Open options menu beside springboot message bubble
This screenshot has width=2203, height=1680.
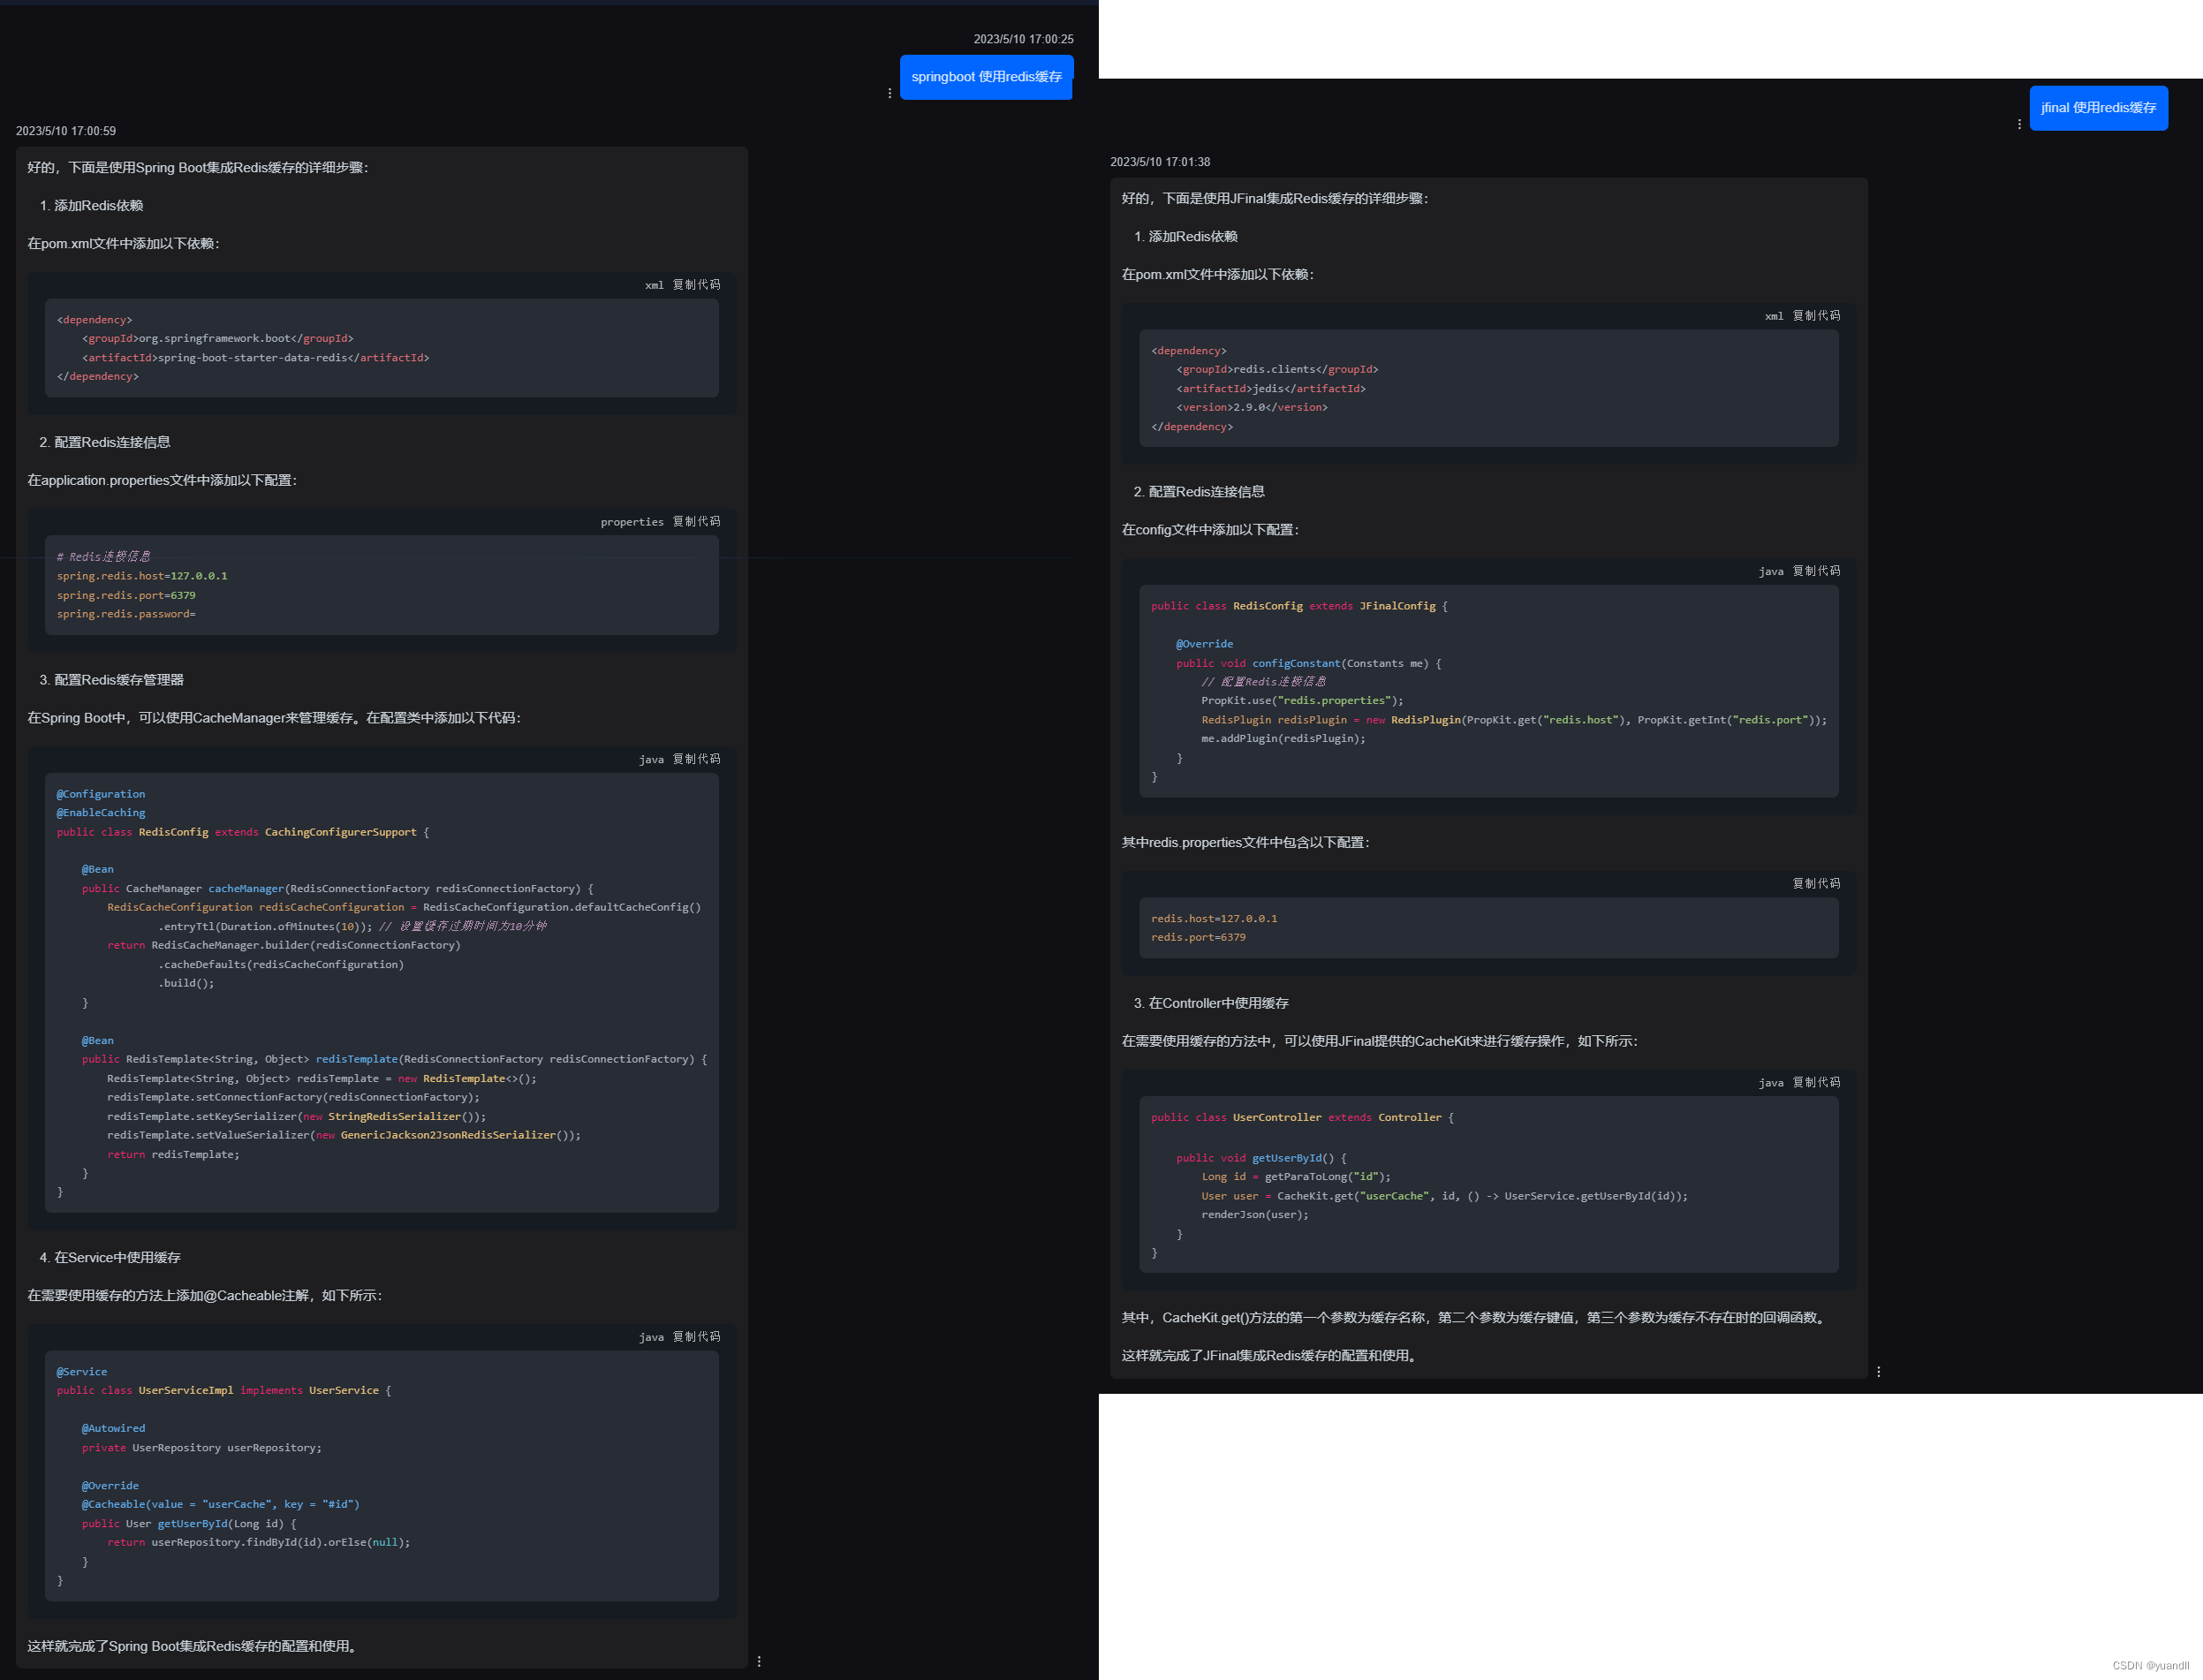(889, 93)
